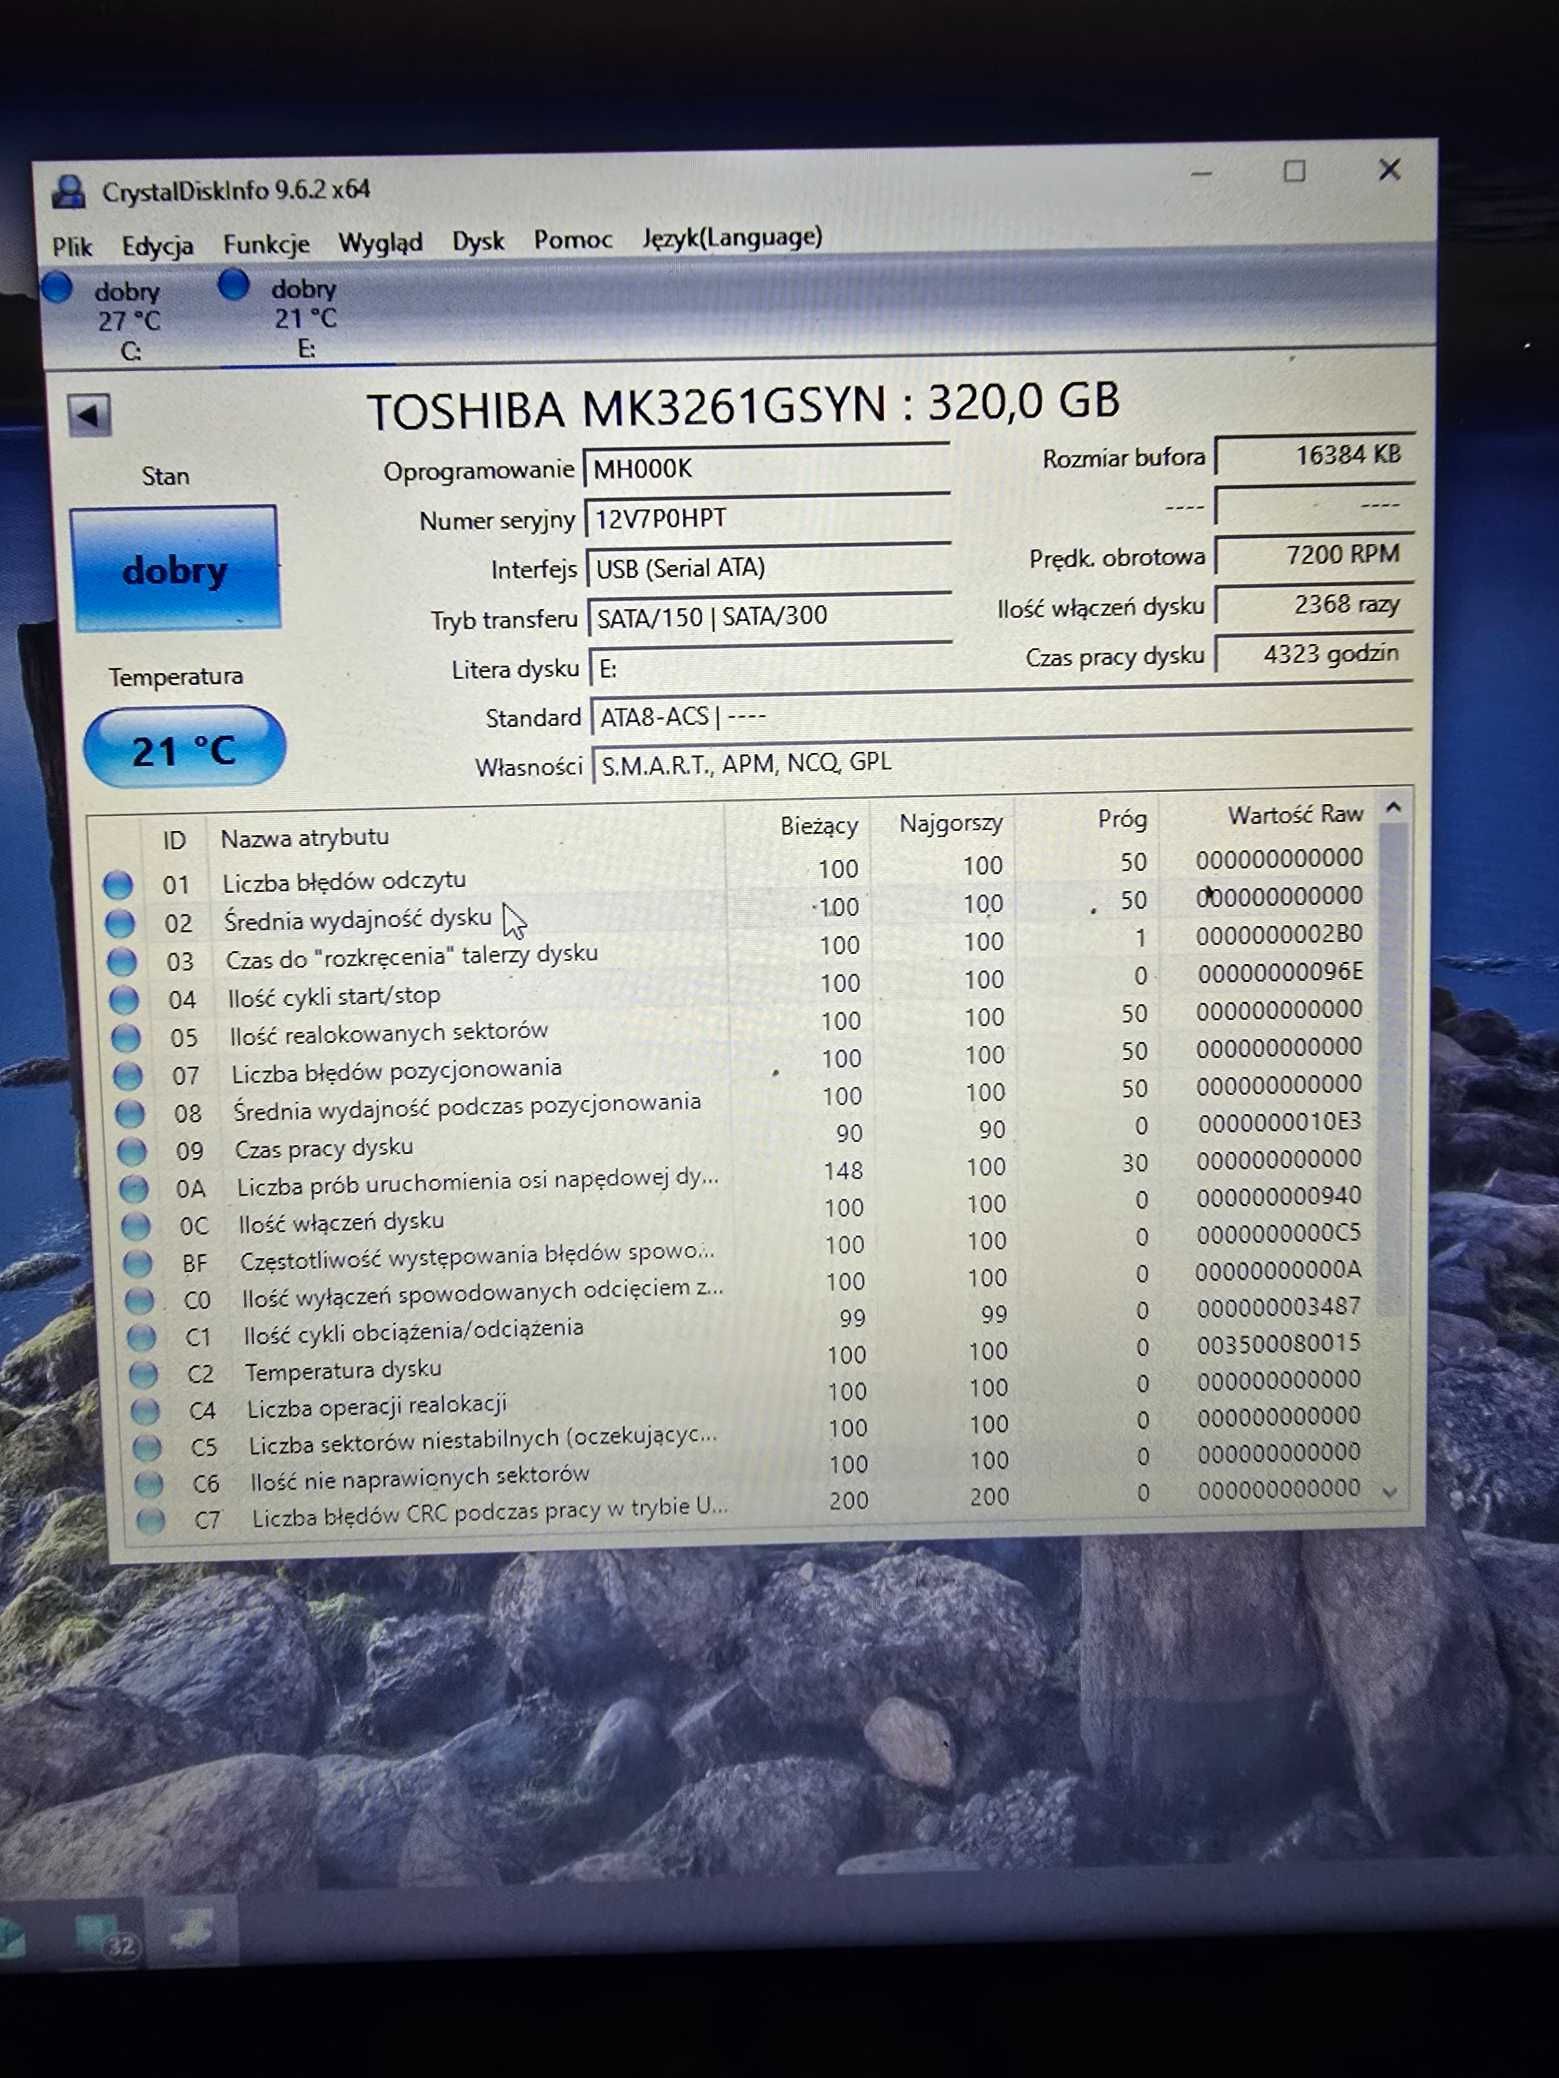Click the taskbar icon right of the 32 badge
The image size is (1559, 2078).
pos(191,1930)
